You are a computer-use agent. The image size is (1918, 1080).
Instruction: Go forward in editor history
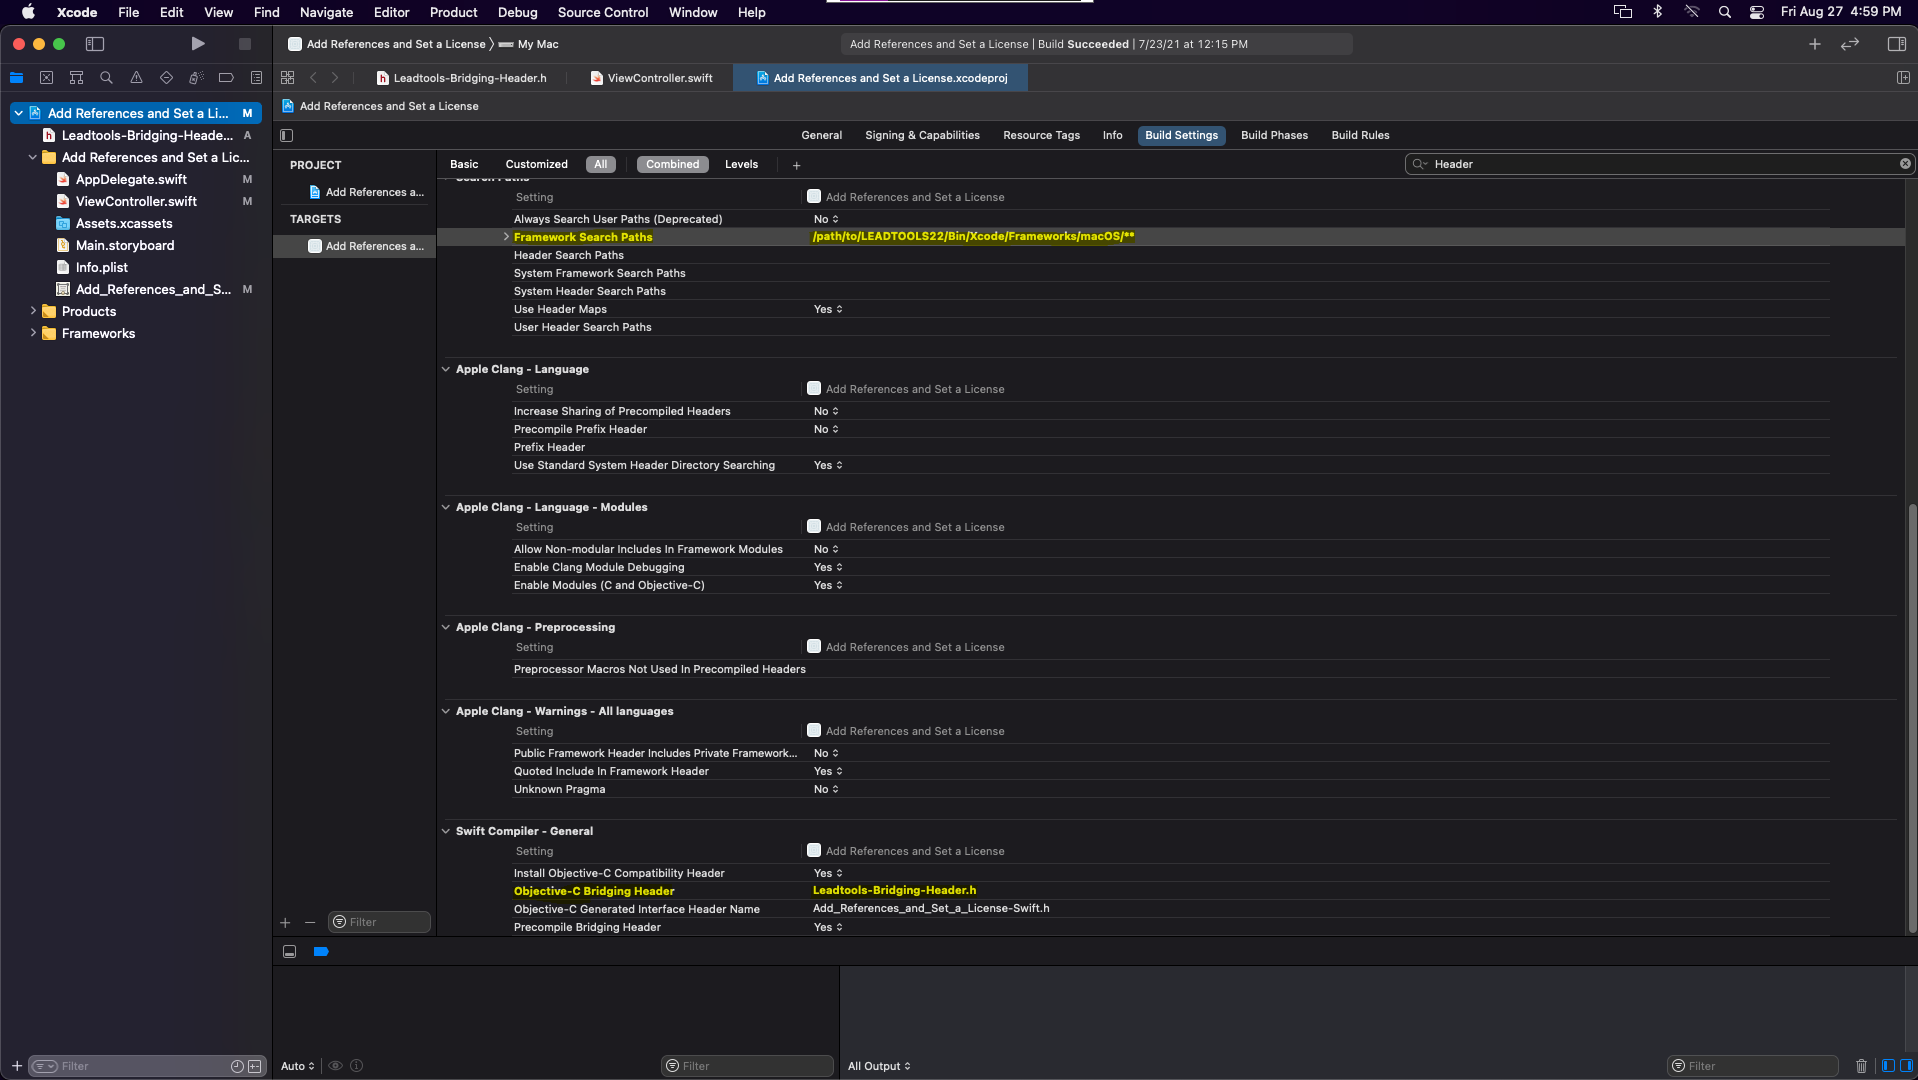coord(335,78)
